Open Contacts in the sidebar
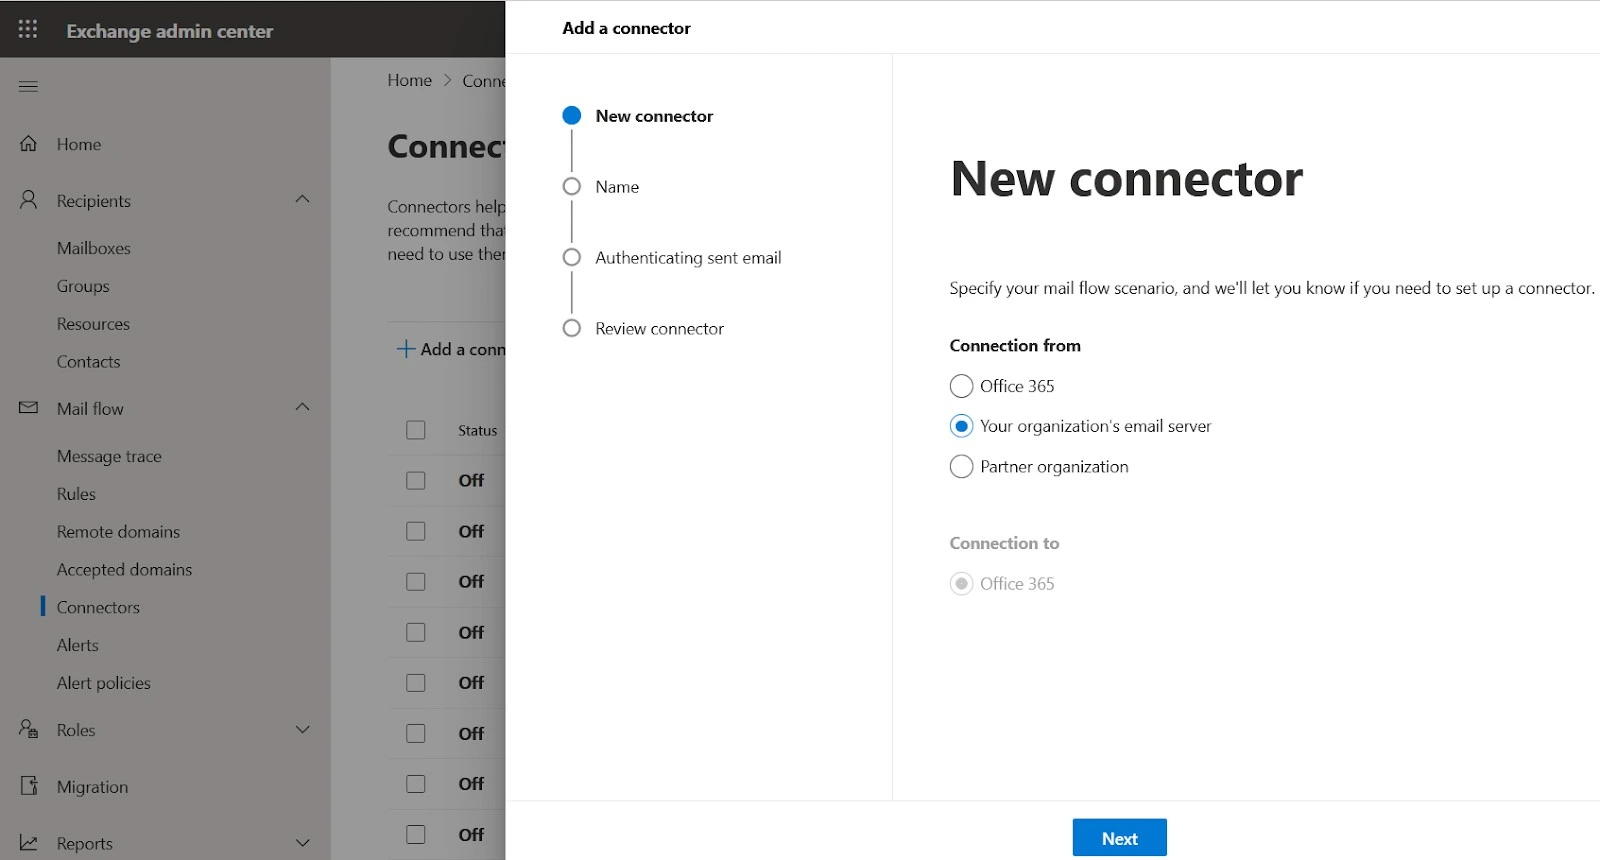1600x860 pixels. coord(88,362)
